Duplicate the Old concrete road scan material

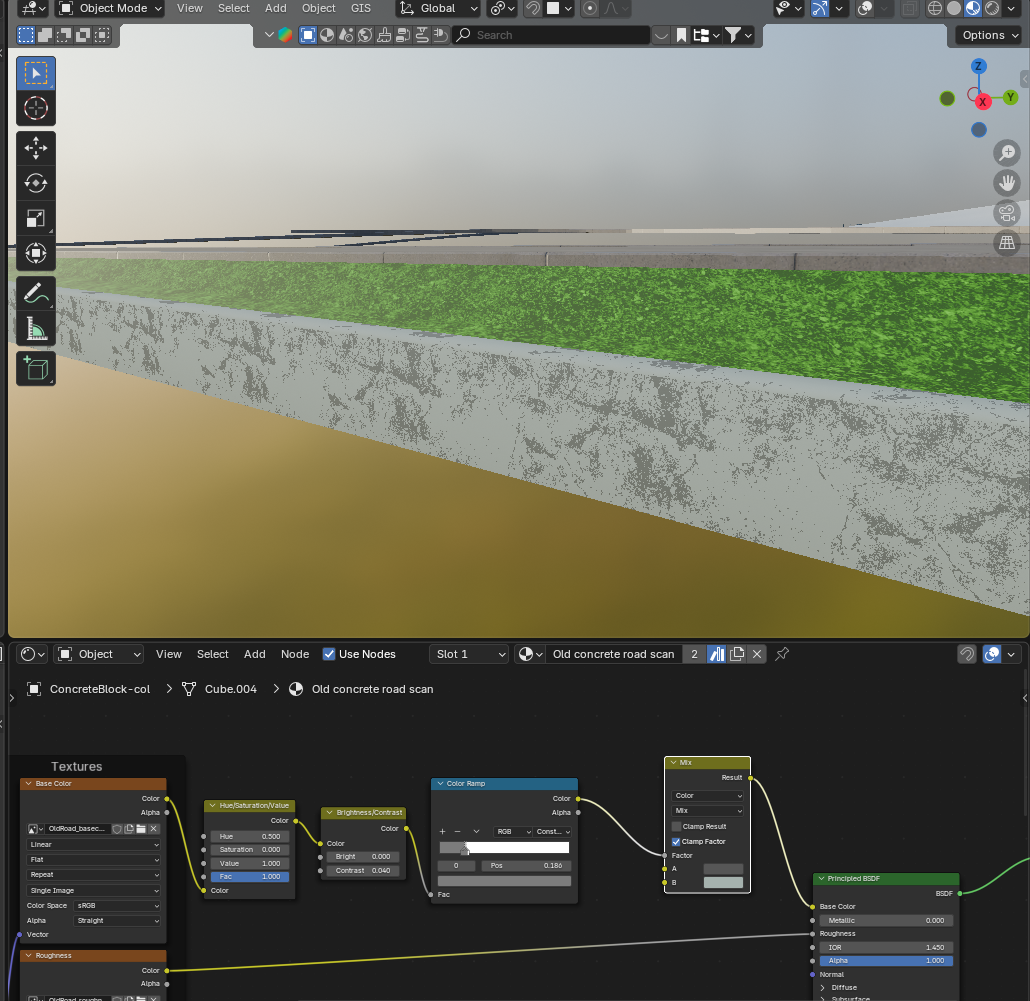click(737, 654)
